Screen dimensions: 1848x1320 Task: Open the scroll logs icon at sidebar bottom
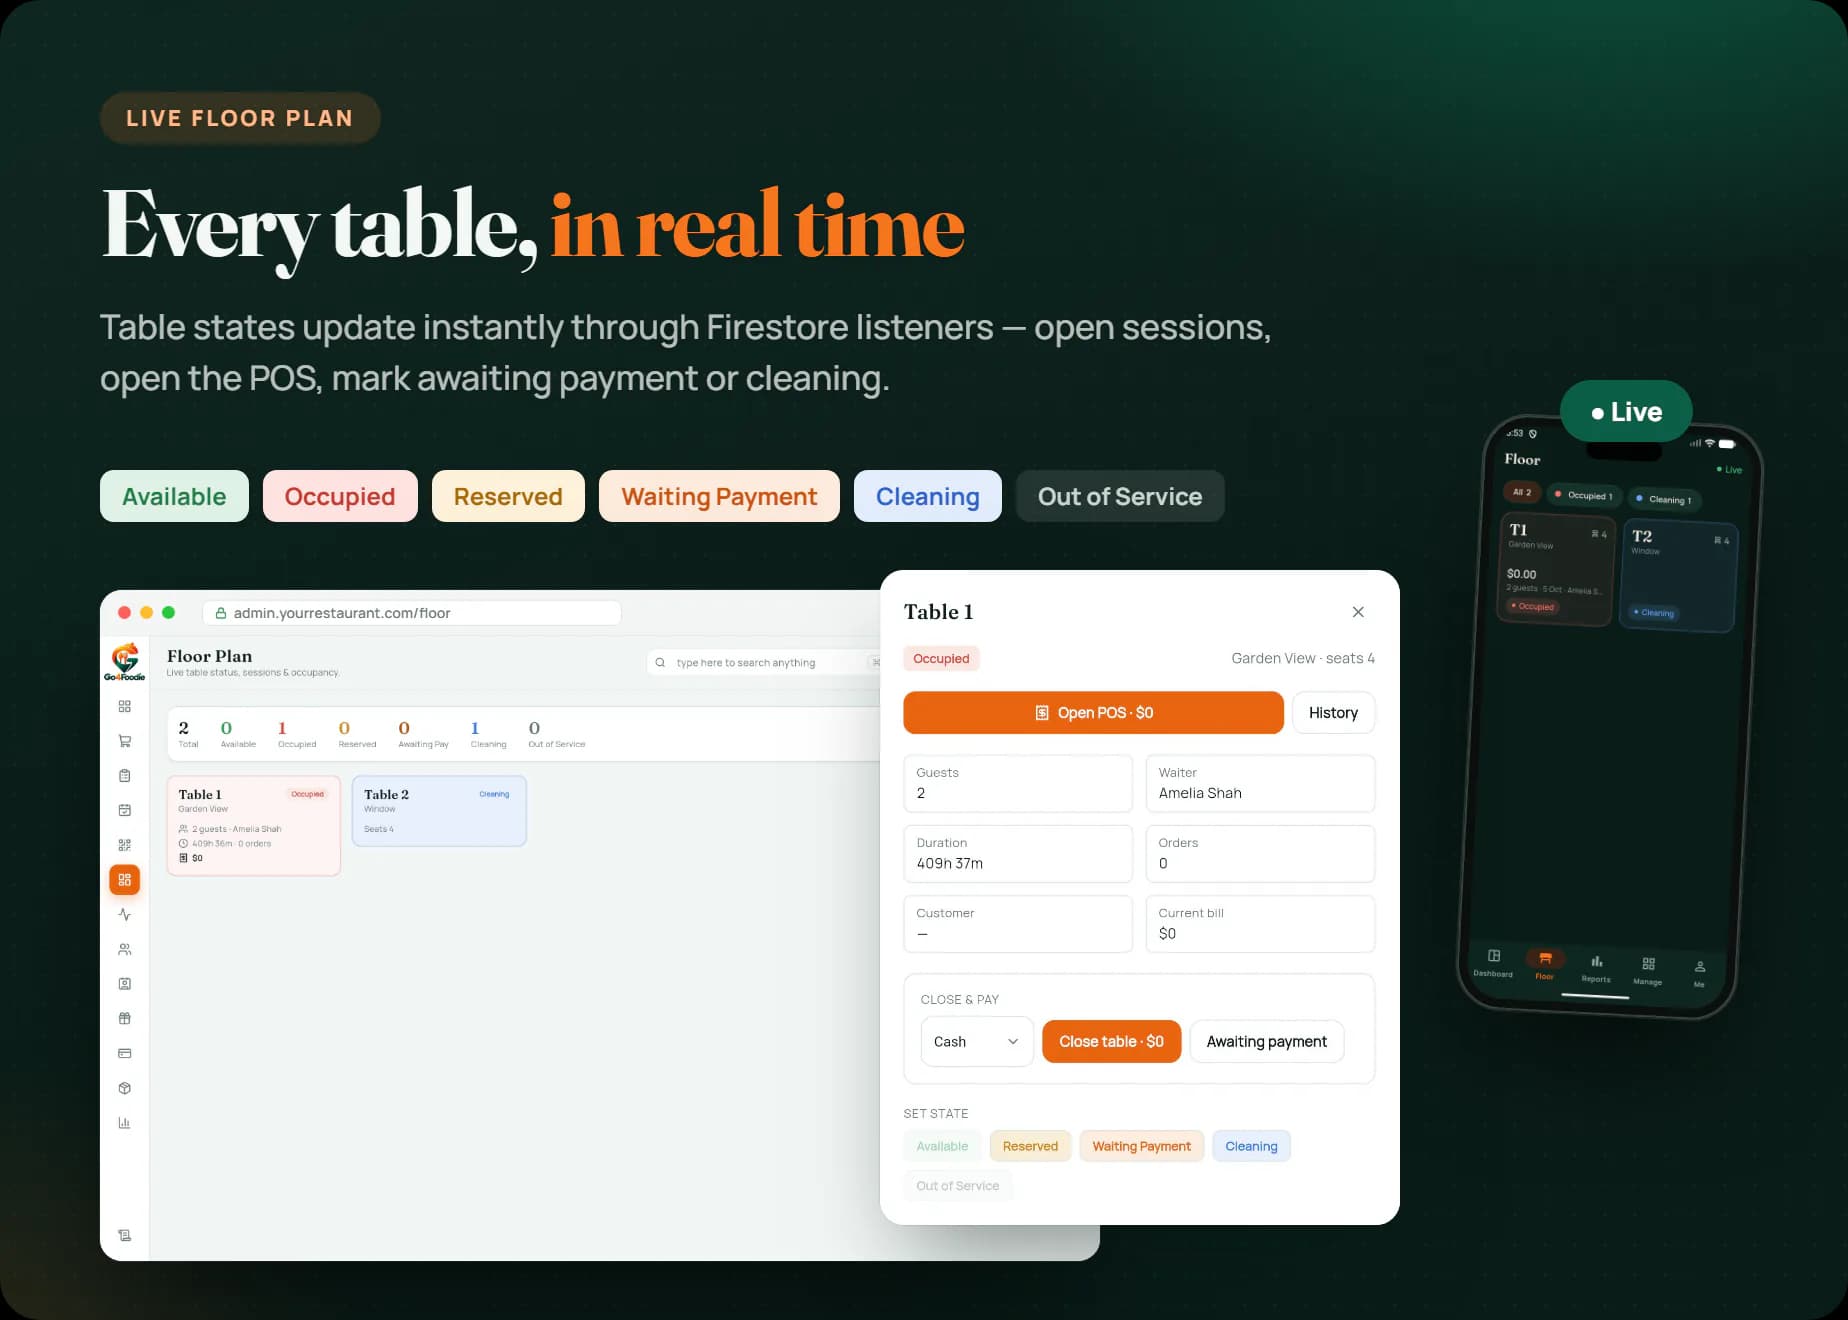coord(124,1236)
